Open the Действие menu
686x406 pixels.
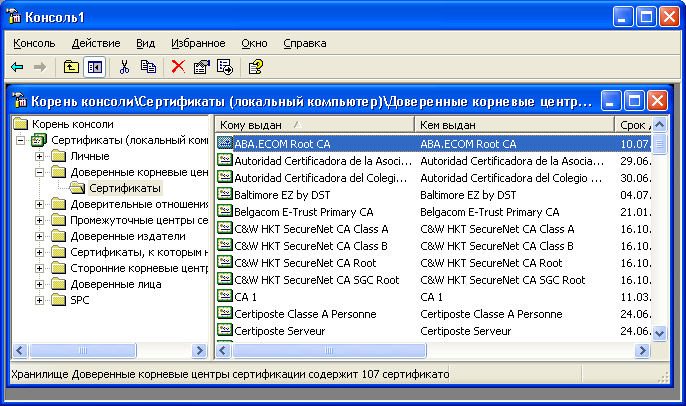96,43
